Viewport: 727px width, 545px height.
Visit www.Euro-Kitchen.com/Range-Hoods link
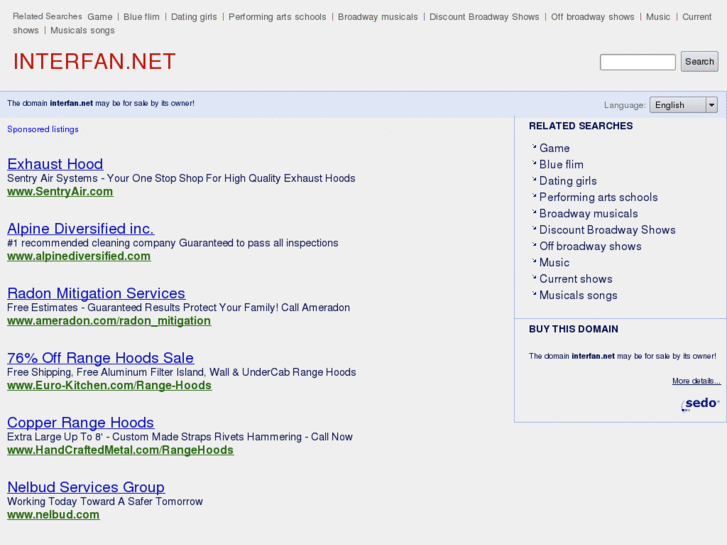(109, 385)
